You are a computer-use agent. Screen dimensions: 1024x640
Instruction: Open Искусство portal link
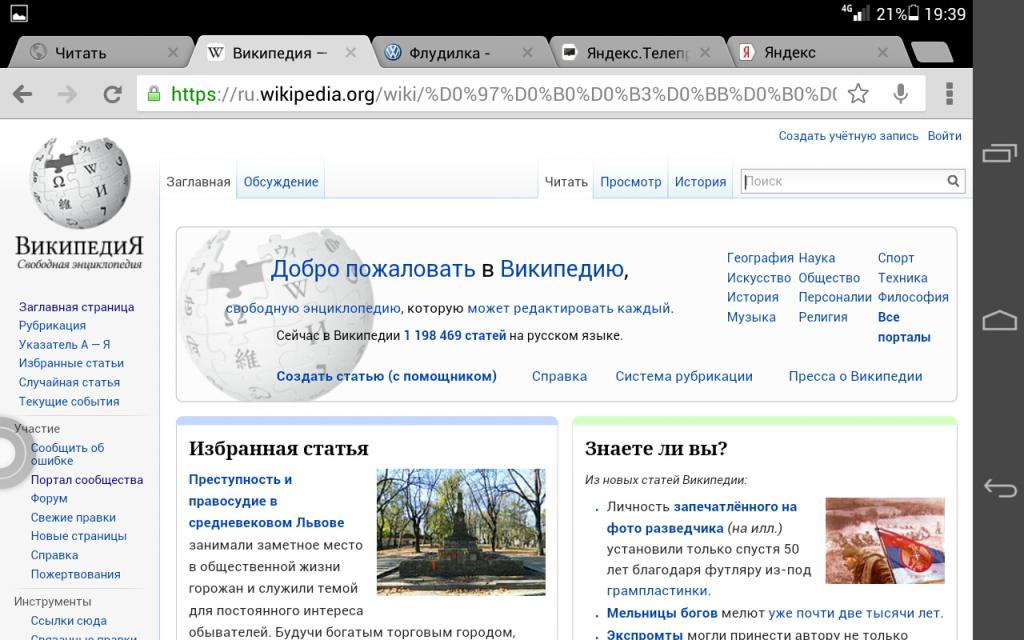[x=758, y=278]
